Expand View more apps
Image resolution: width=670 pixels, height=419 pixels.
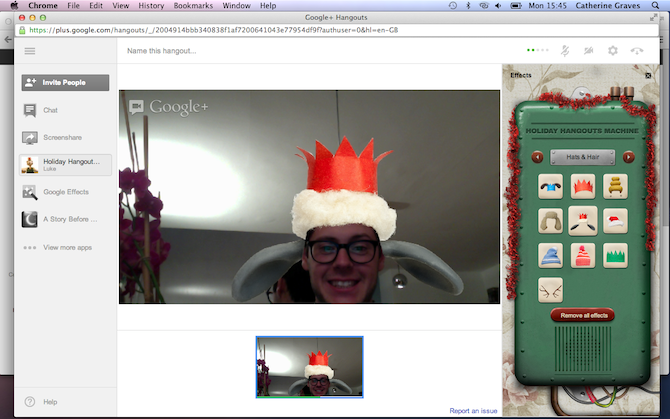pos(65,247)
